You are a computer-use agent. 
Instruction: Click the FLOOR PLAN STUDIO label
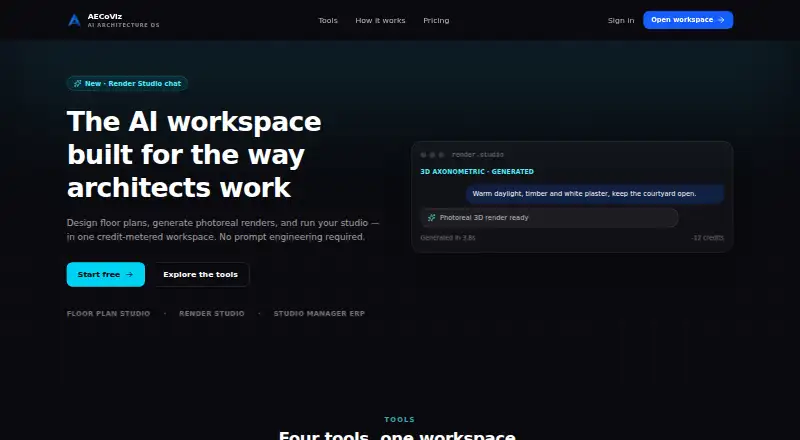(108, 313)
